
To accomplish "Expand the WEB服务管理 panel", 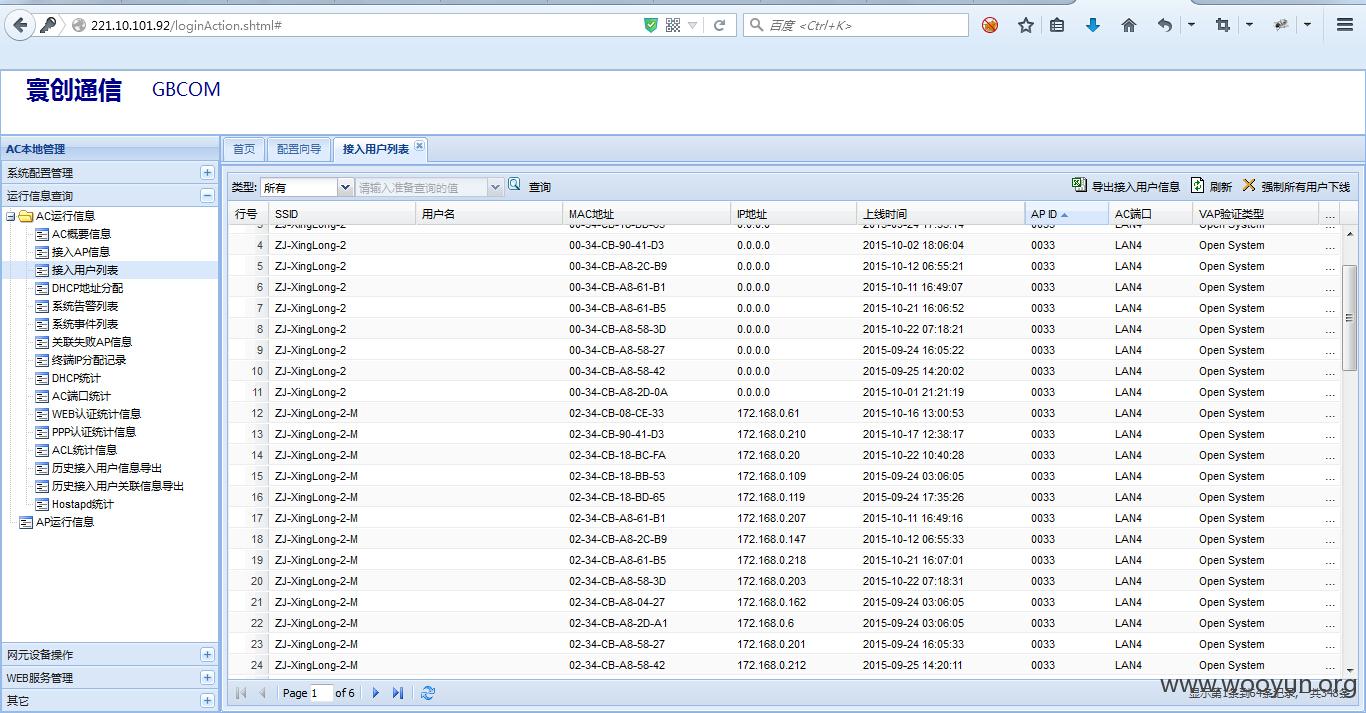I will coord(207,678).
